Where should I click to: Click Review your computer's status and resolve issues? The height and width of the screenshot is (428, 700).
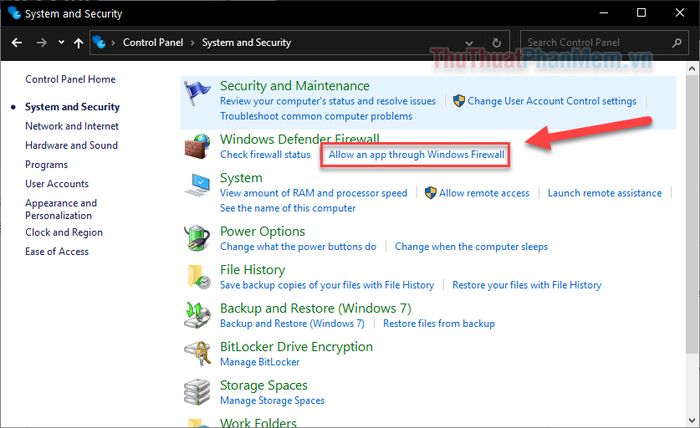click(x=328, y=101)
